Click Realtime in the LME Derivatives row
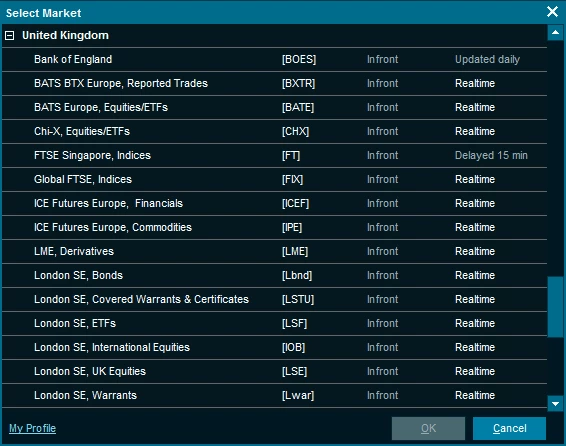This screenshot has width=566, height=446. pyautogui.click(x=475, y=252)
